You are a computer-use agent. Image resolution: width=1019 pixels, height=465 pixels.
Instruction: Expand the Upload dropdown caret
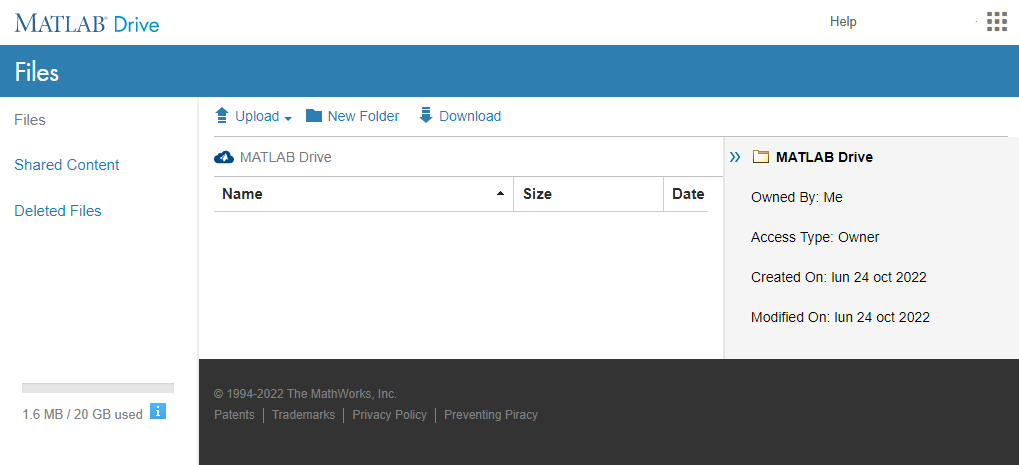[288, 118]
